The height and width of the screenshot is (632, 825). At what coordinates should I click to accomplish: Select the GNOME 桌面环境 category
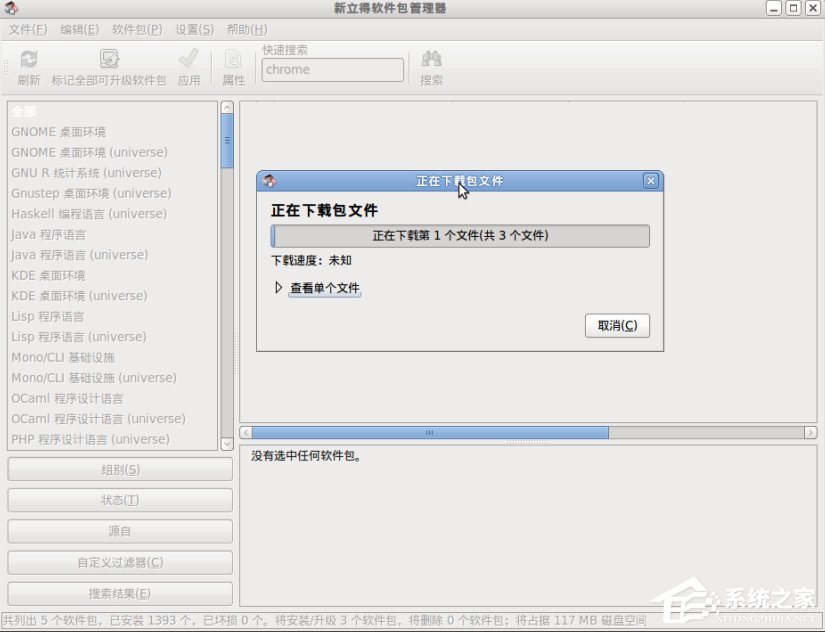pyautogui.click(x=58, y=131)
